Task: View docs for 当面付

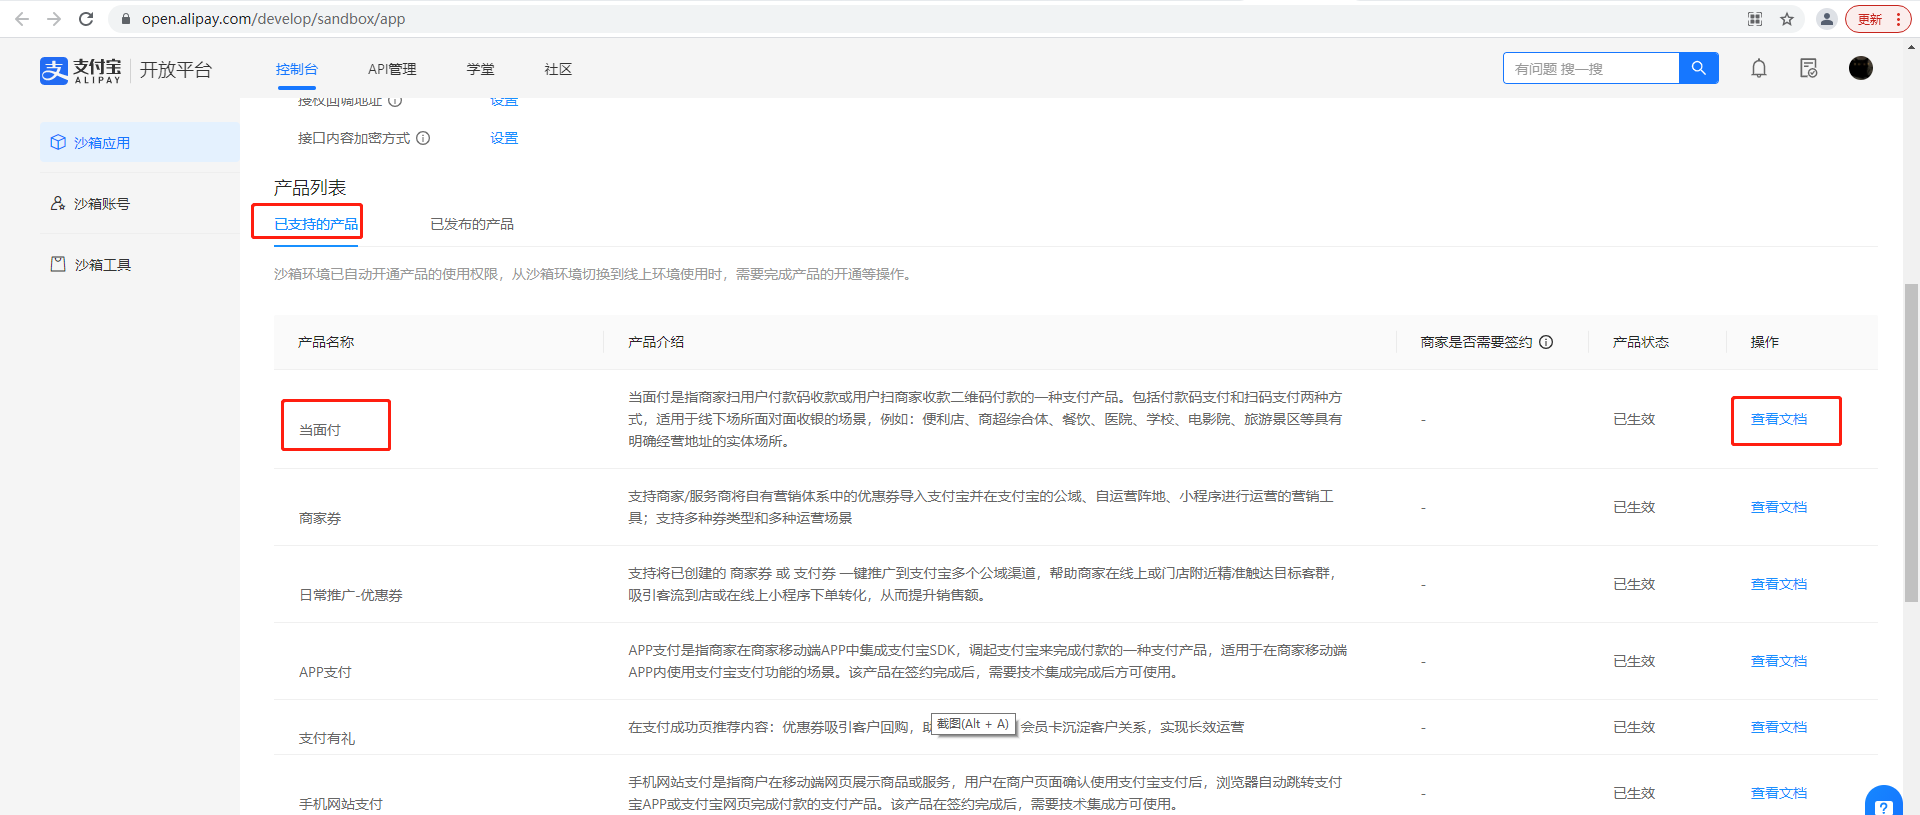Action: 1779,419
